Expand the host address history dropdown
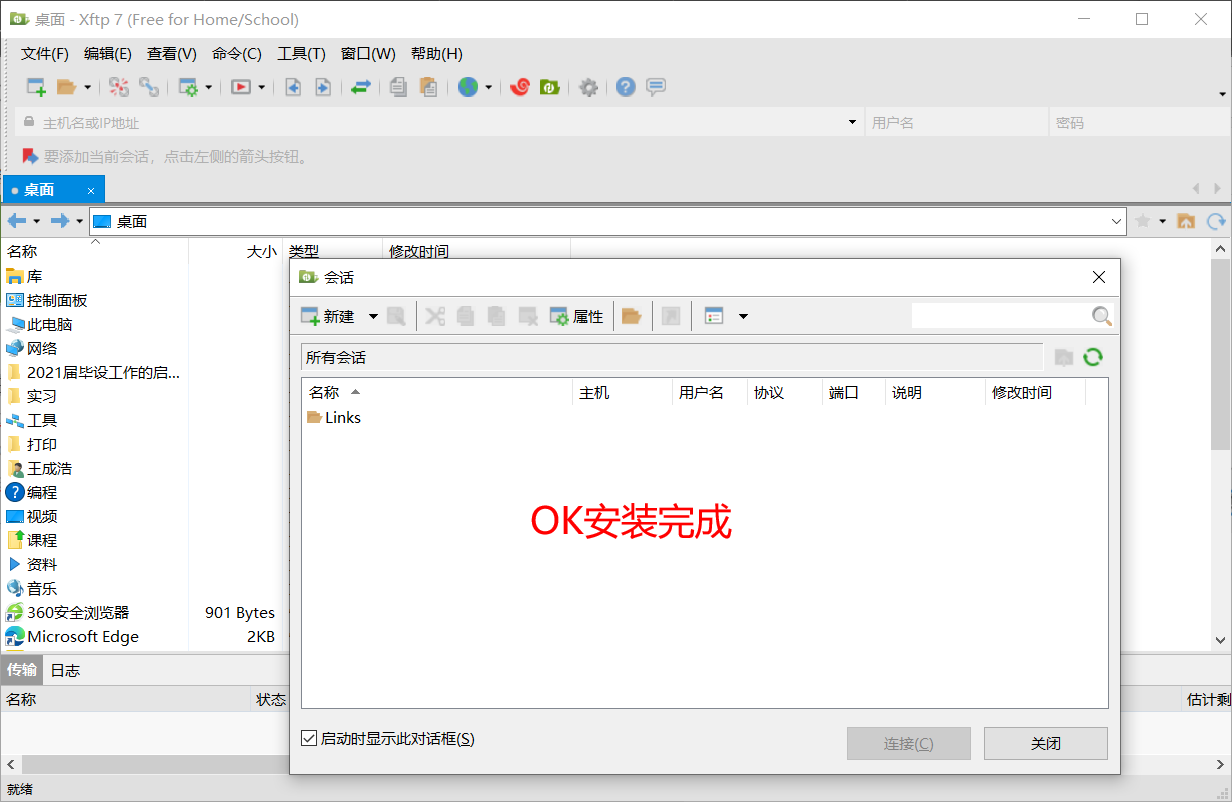 (853, 122)
